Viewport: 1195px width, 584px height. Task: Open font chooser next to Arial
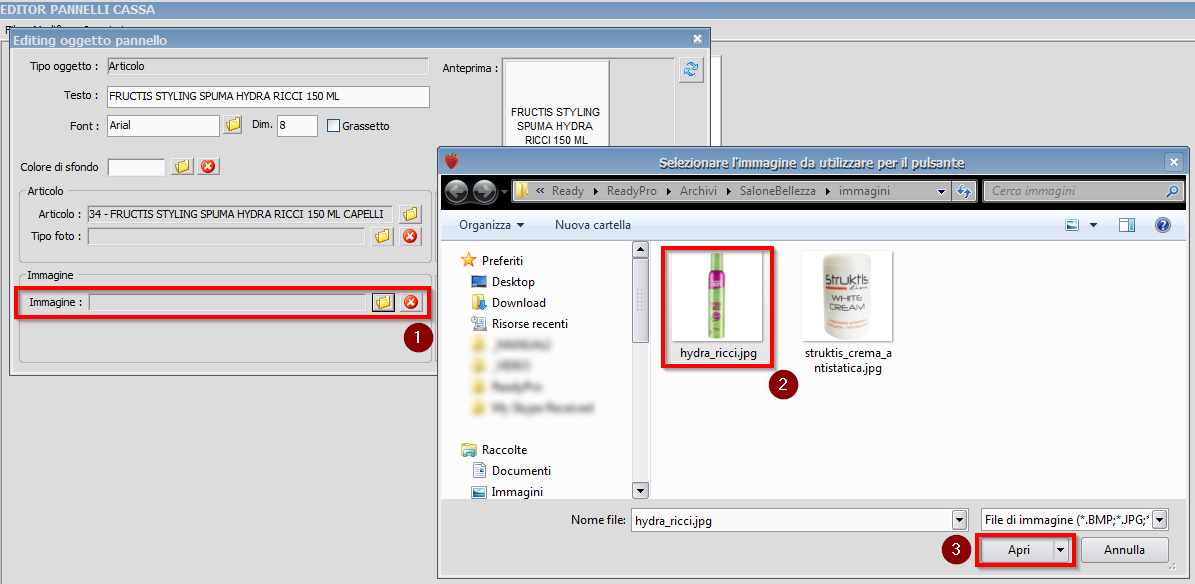click(x=232, y=125)
